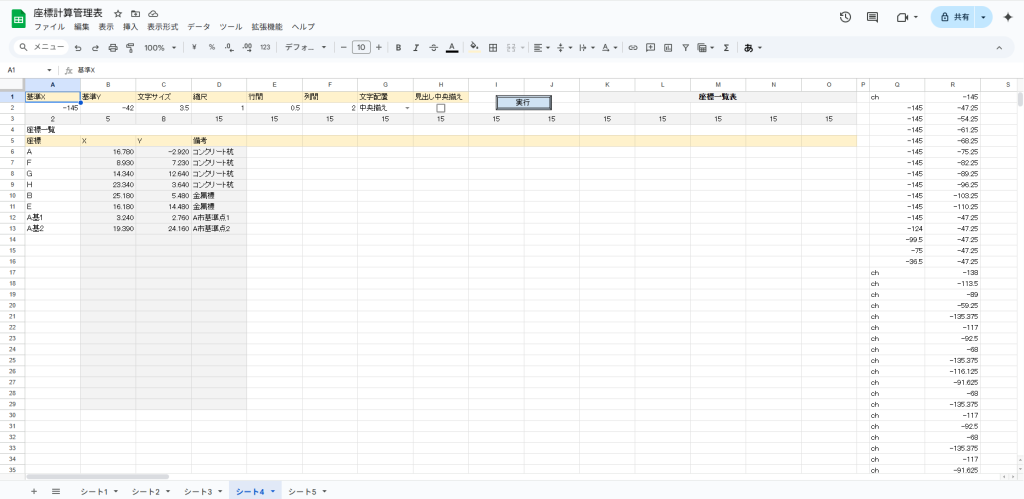This screenshot has width=1024, height=499.
Task: Print the spreadsheet with printer icon
Action: [x=113, y=48]
